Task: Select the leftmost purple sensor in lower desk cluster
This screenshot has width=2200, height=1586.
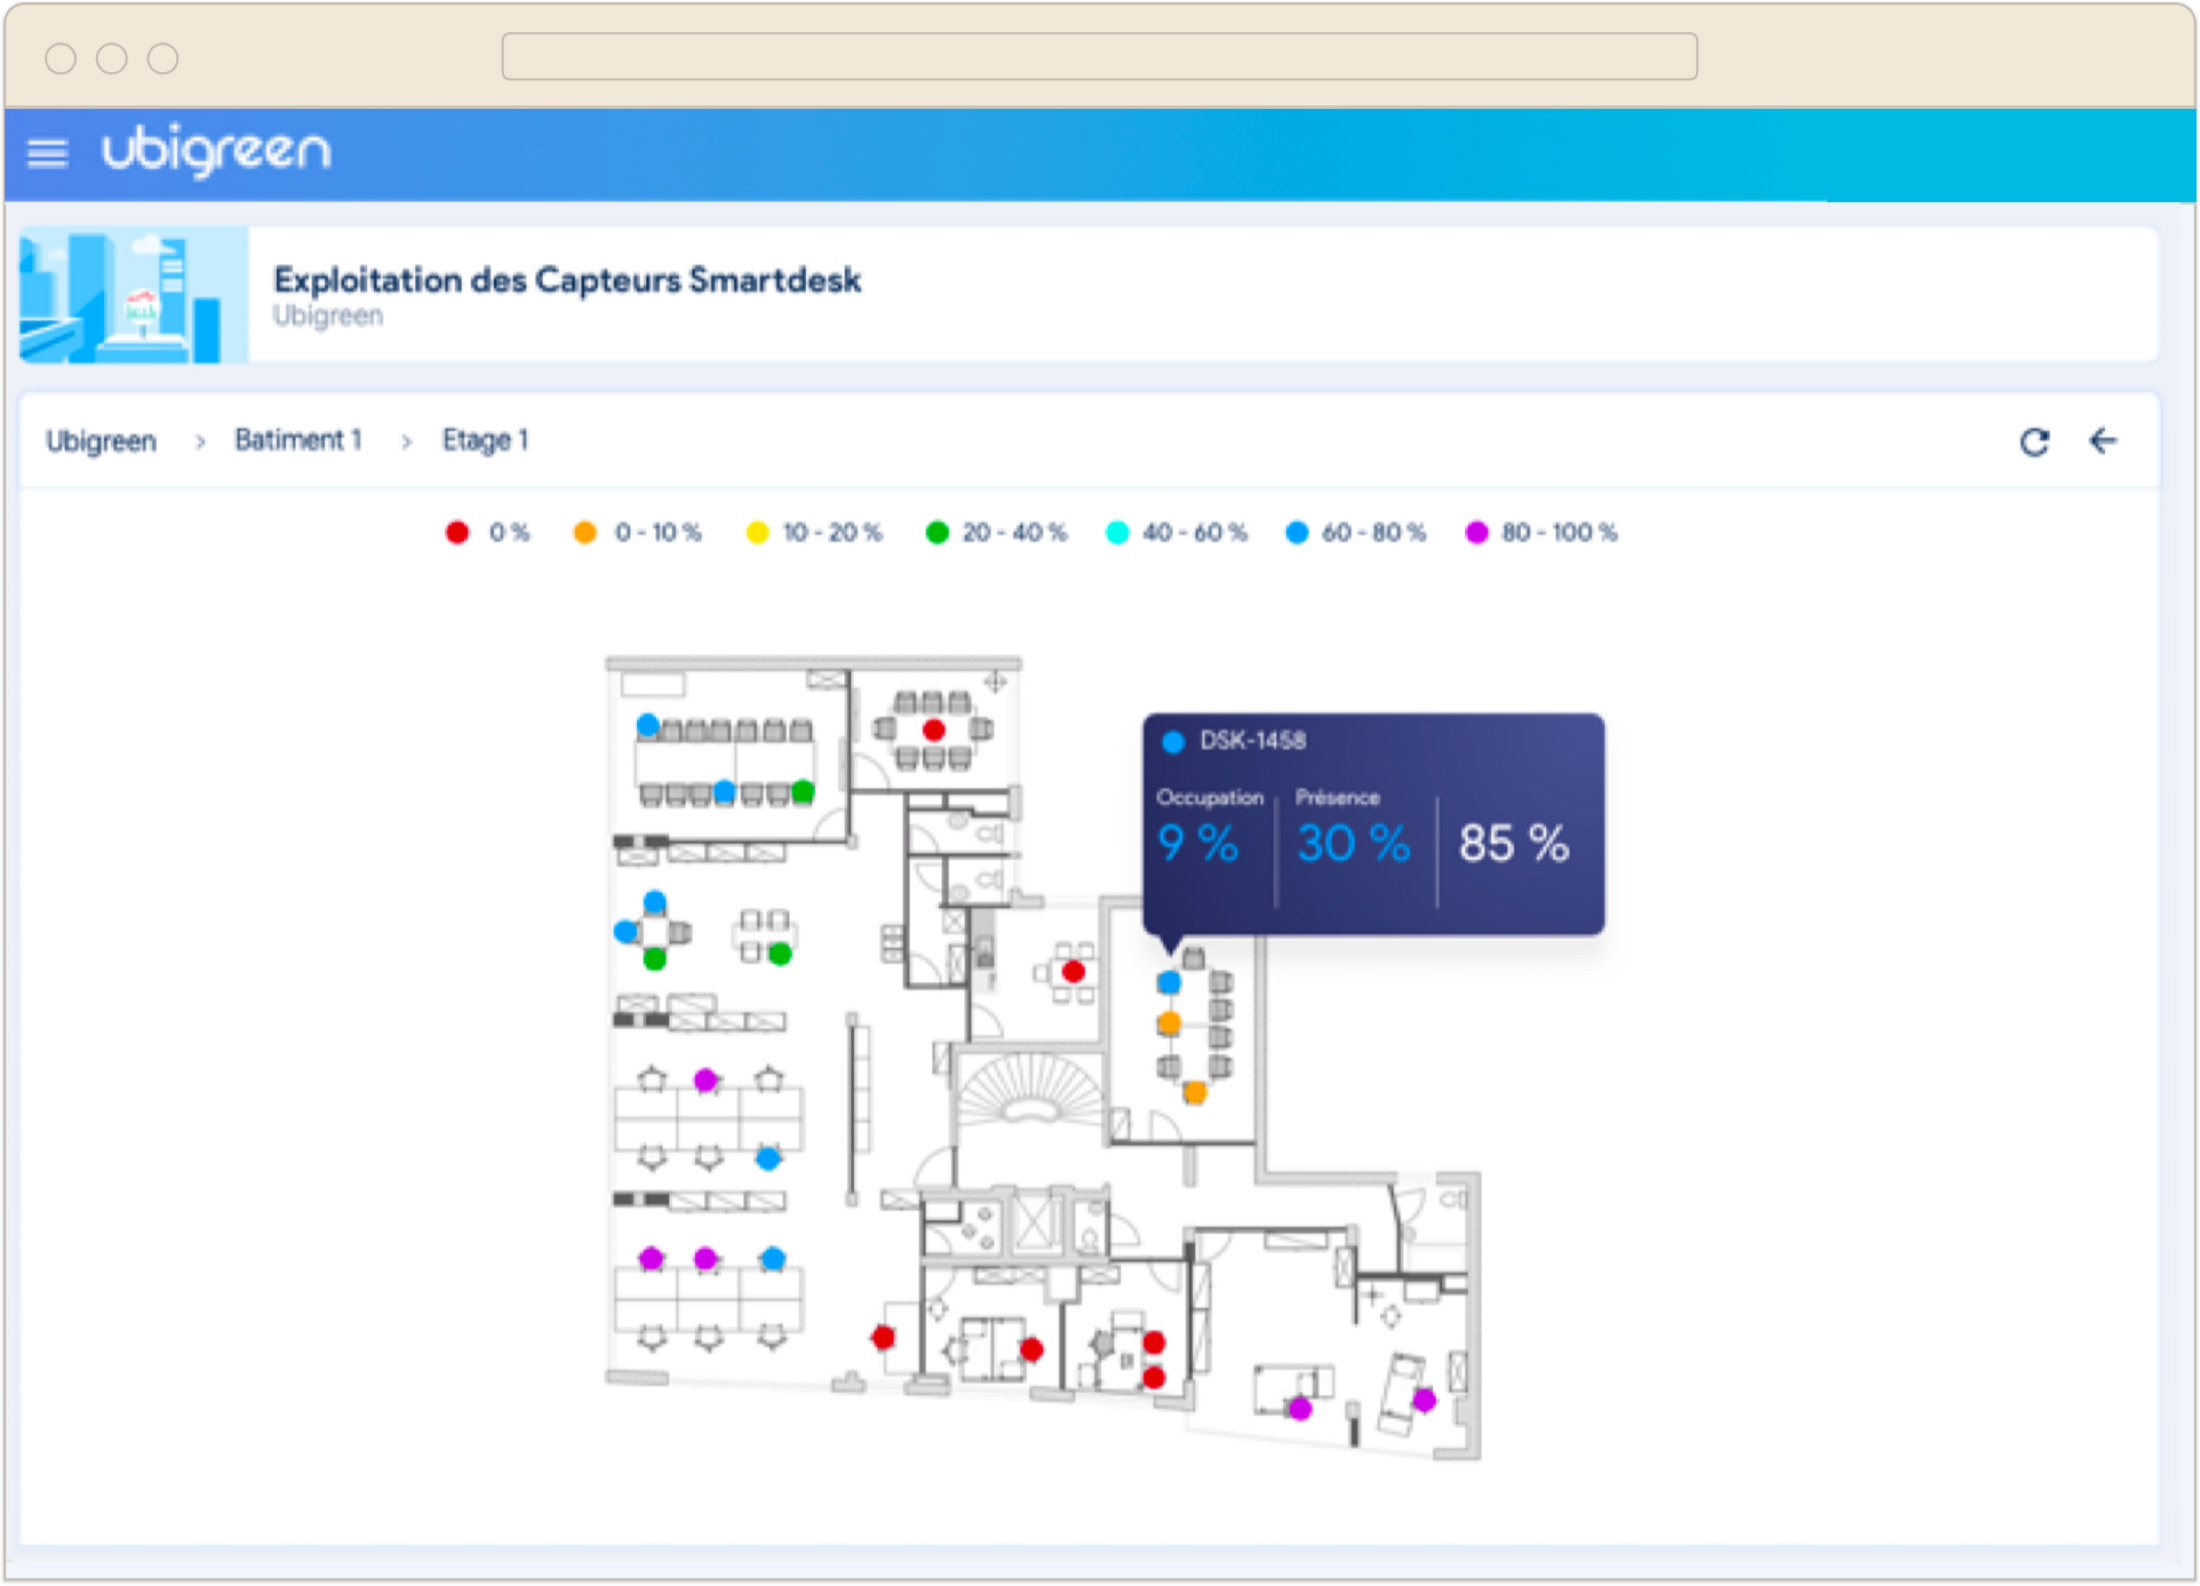Action: pos(651,1258)
